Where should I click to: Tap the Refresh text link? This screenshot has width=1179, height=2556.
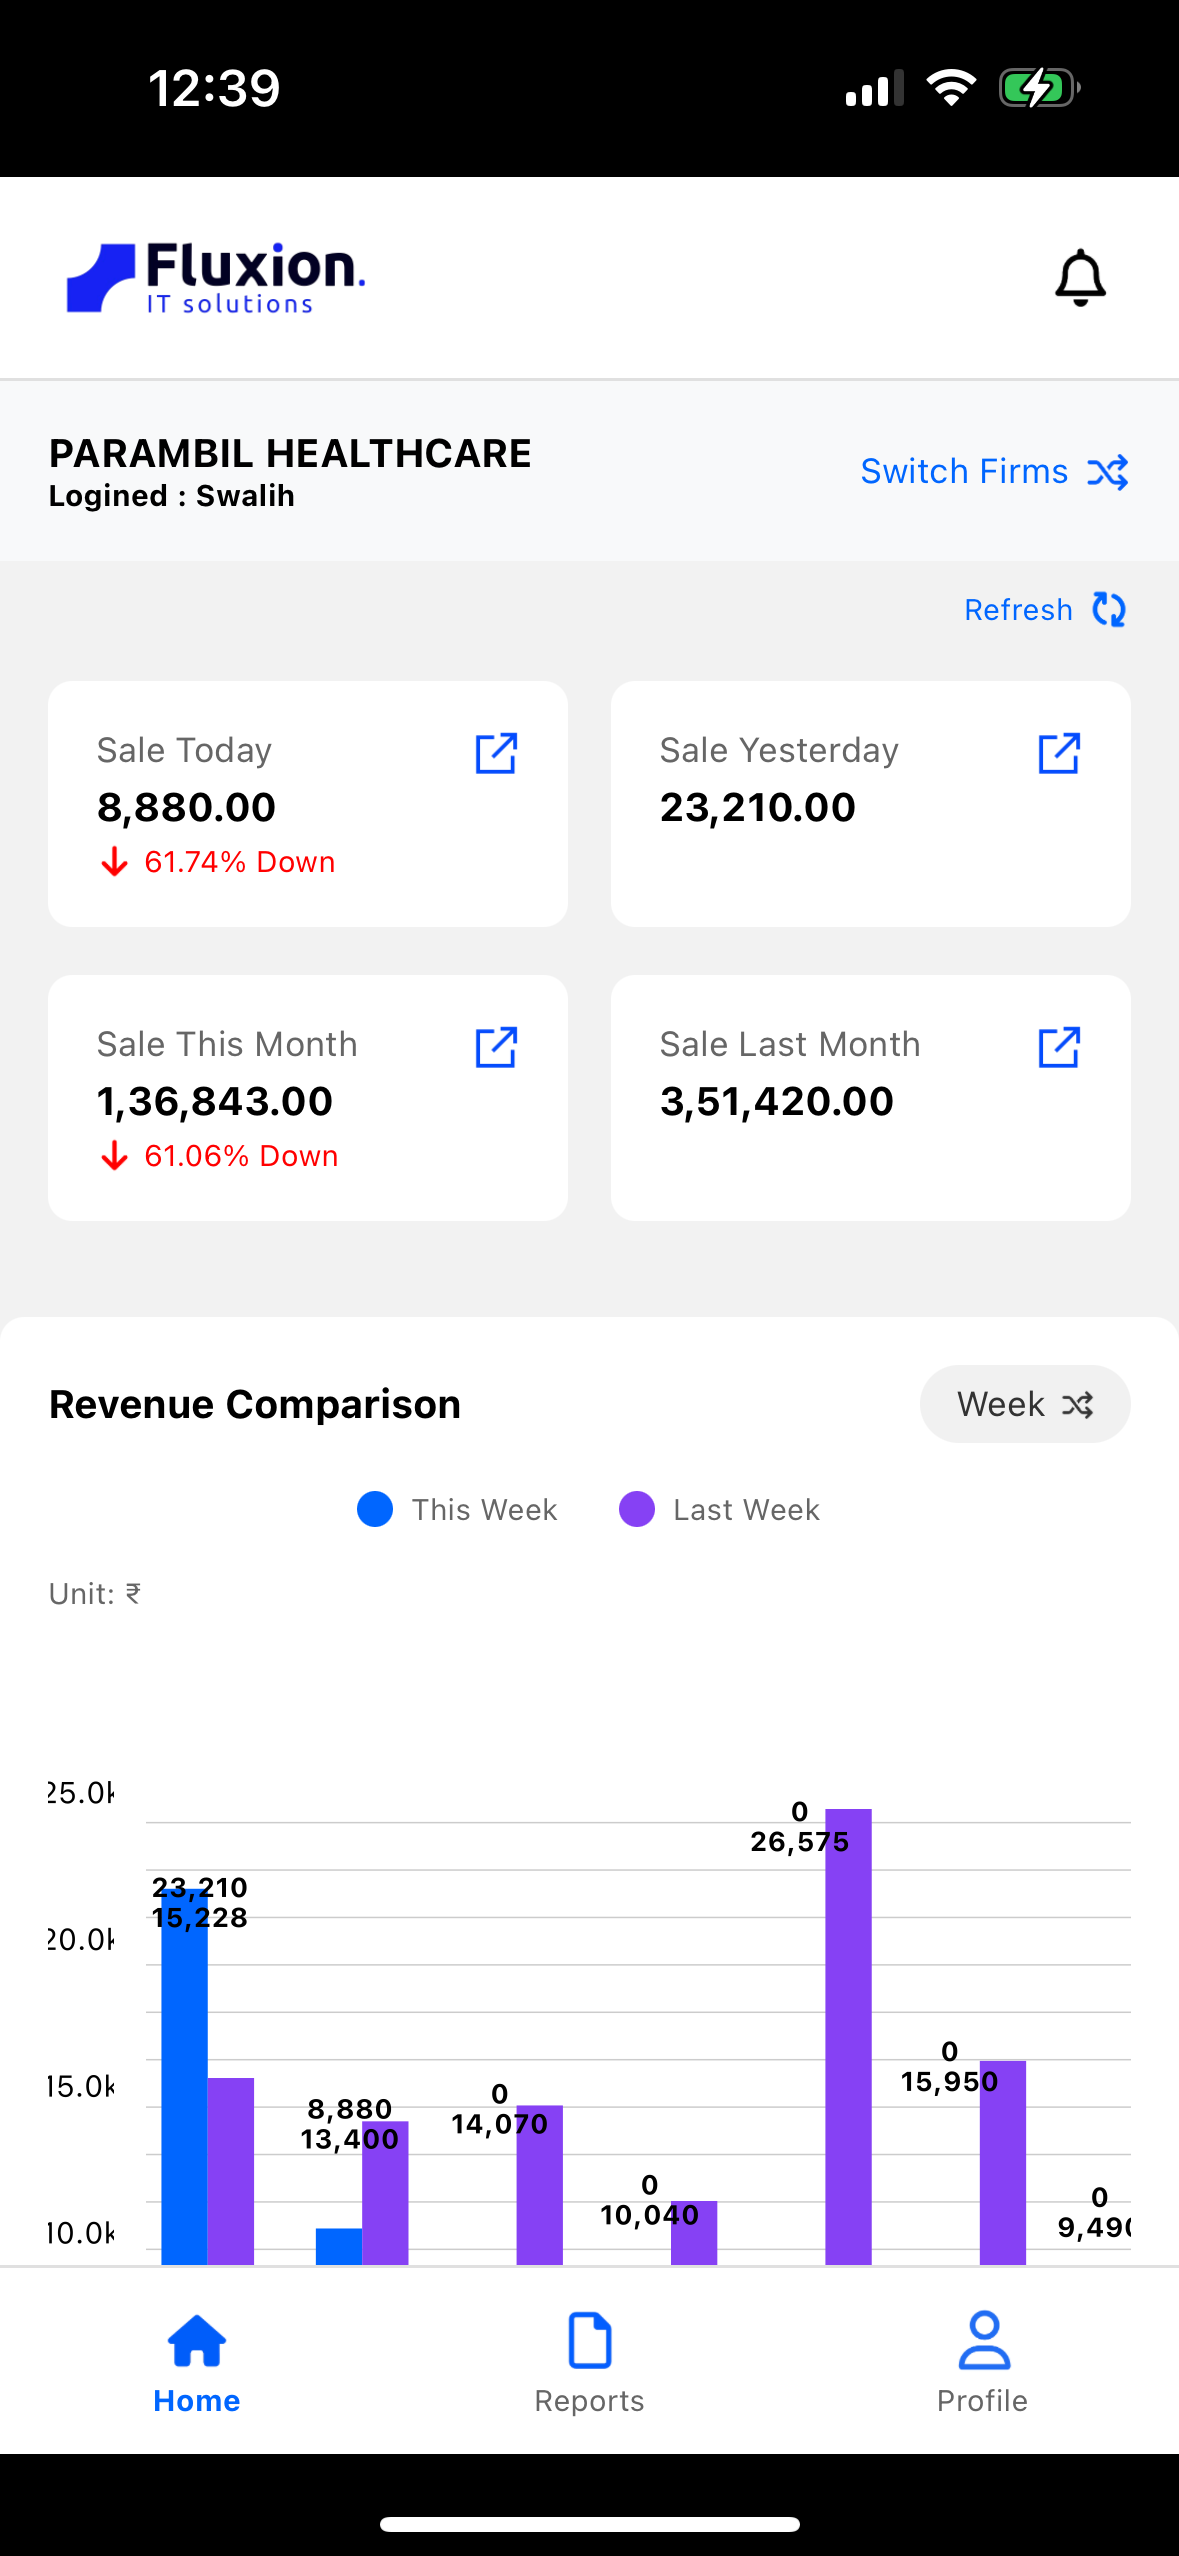pyautogui.click(x=1018, y=610)
